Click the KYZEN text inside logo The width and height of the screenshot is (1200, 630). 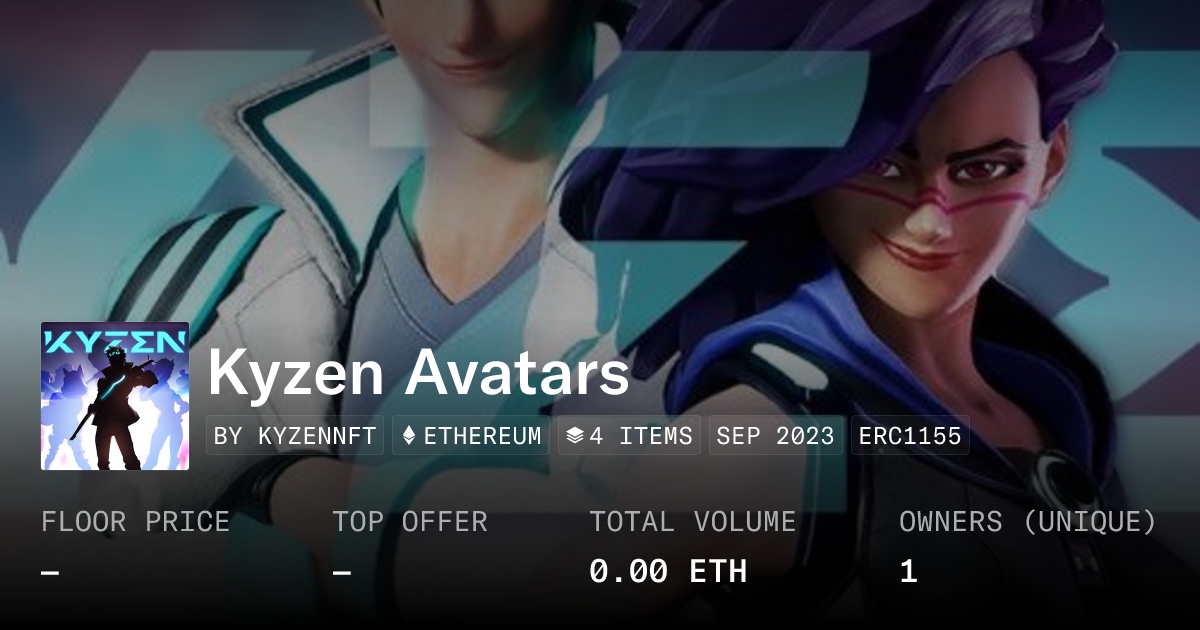[x=115, y=341]
